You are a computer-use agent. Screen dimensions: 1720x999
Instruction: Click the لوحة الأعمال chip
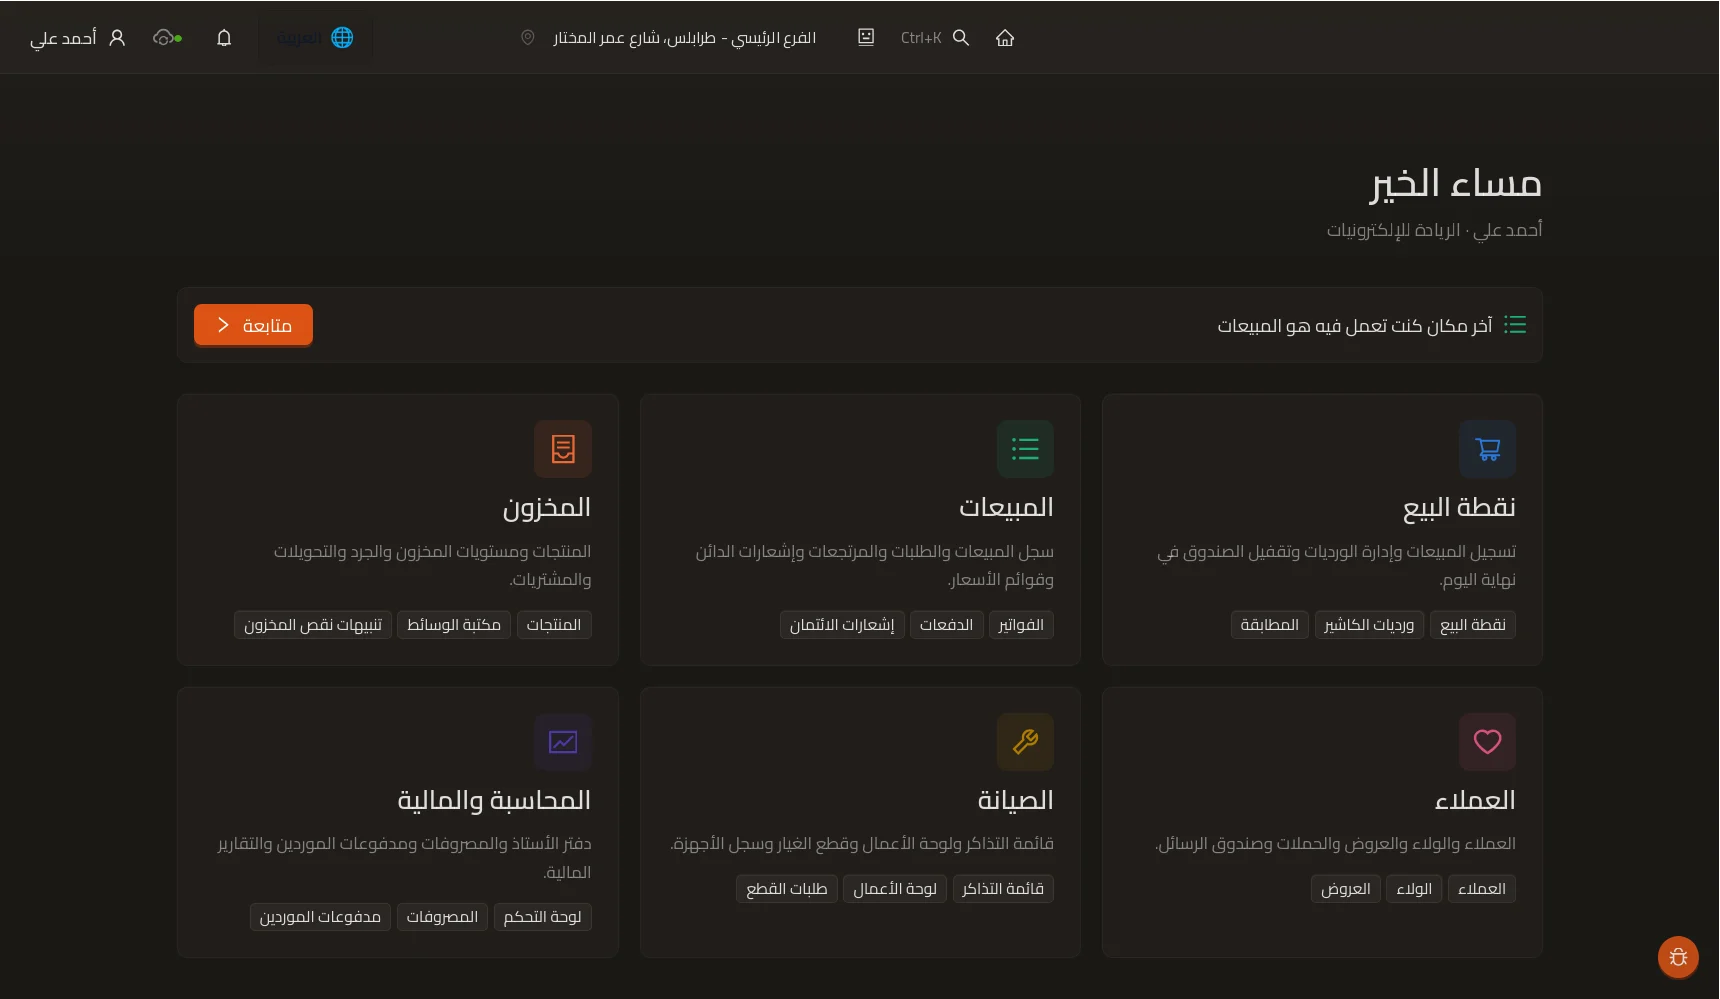click(x=895, y=889)
